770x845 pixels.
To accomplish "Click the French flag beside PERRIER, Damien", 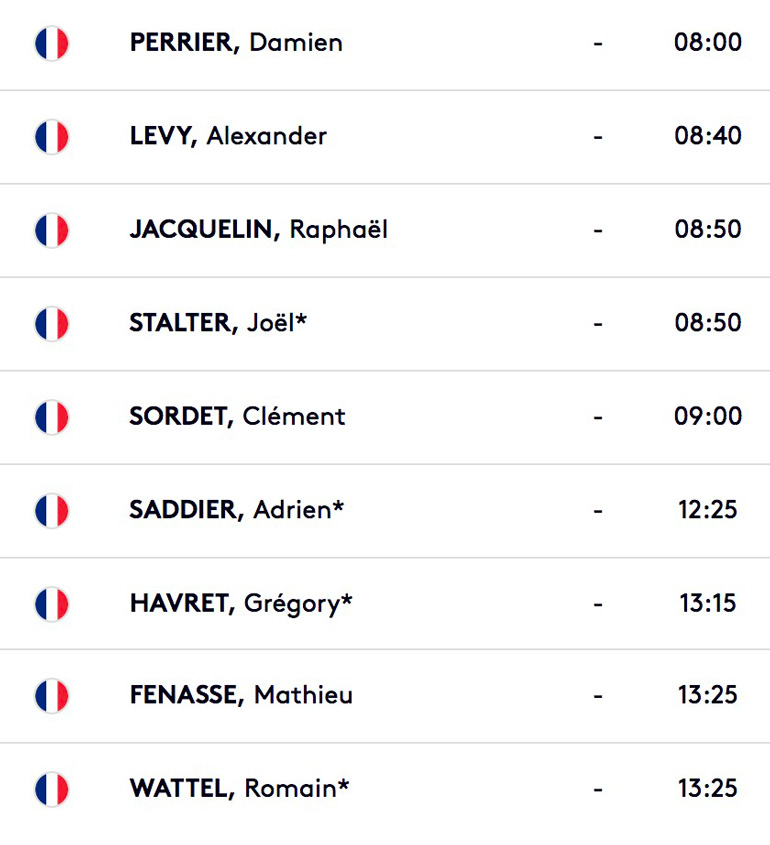I will pos(52,43).
